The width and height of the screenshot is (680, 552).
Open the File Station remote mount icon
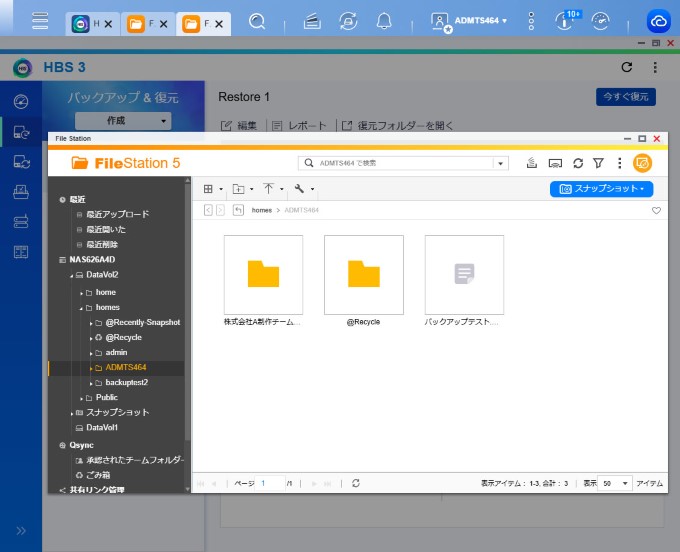555,163
